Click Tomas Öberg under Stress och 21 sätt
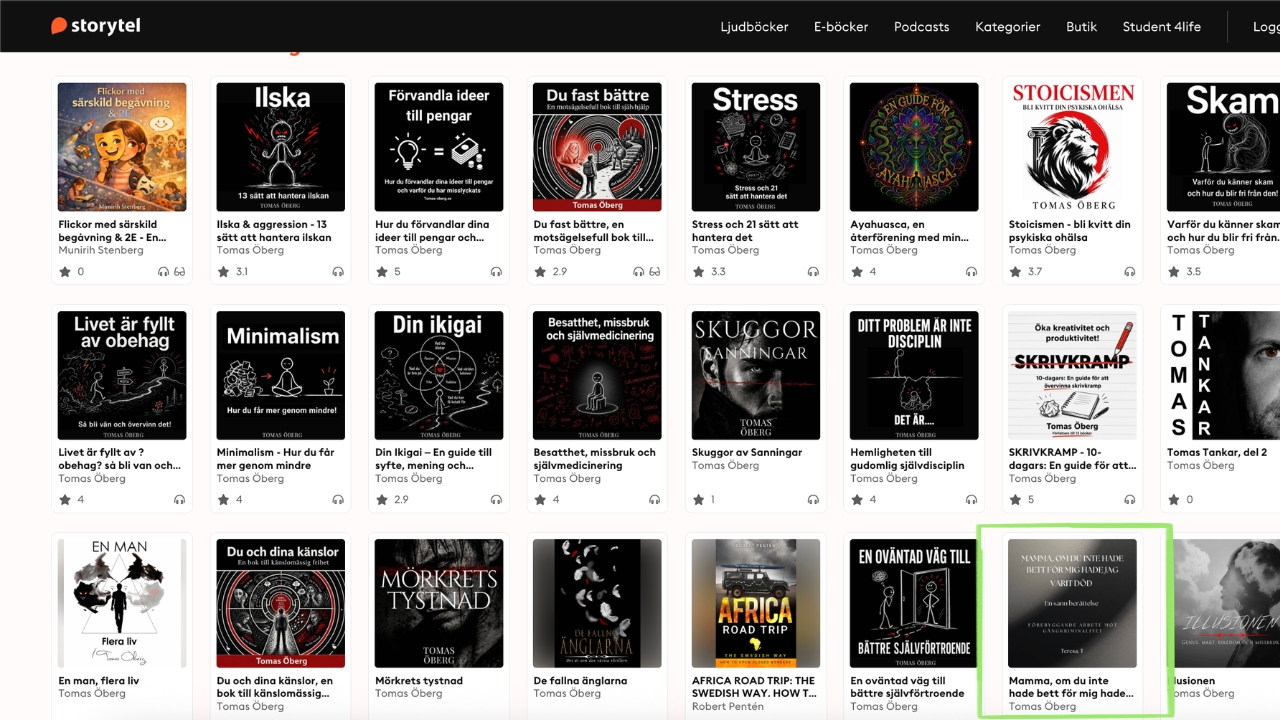The width and height of the screenshot is (1280, 720). tap(726, 250)
